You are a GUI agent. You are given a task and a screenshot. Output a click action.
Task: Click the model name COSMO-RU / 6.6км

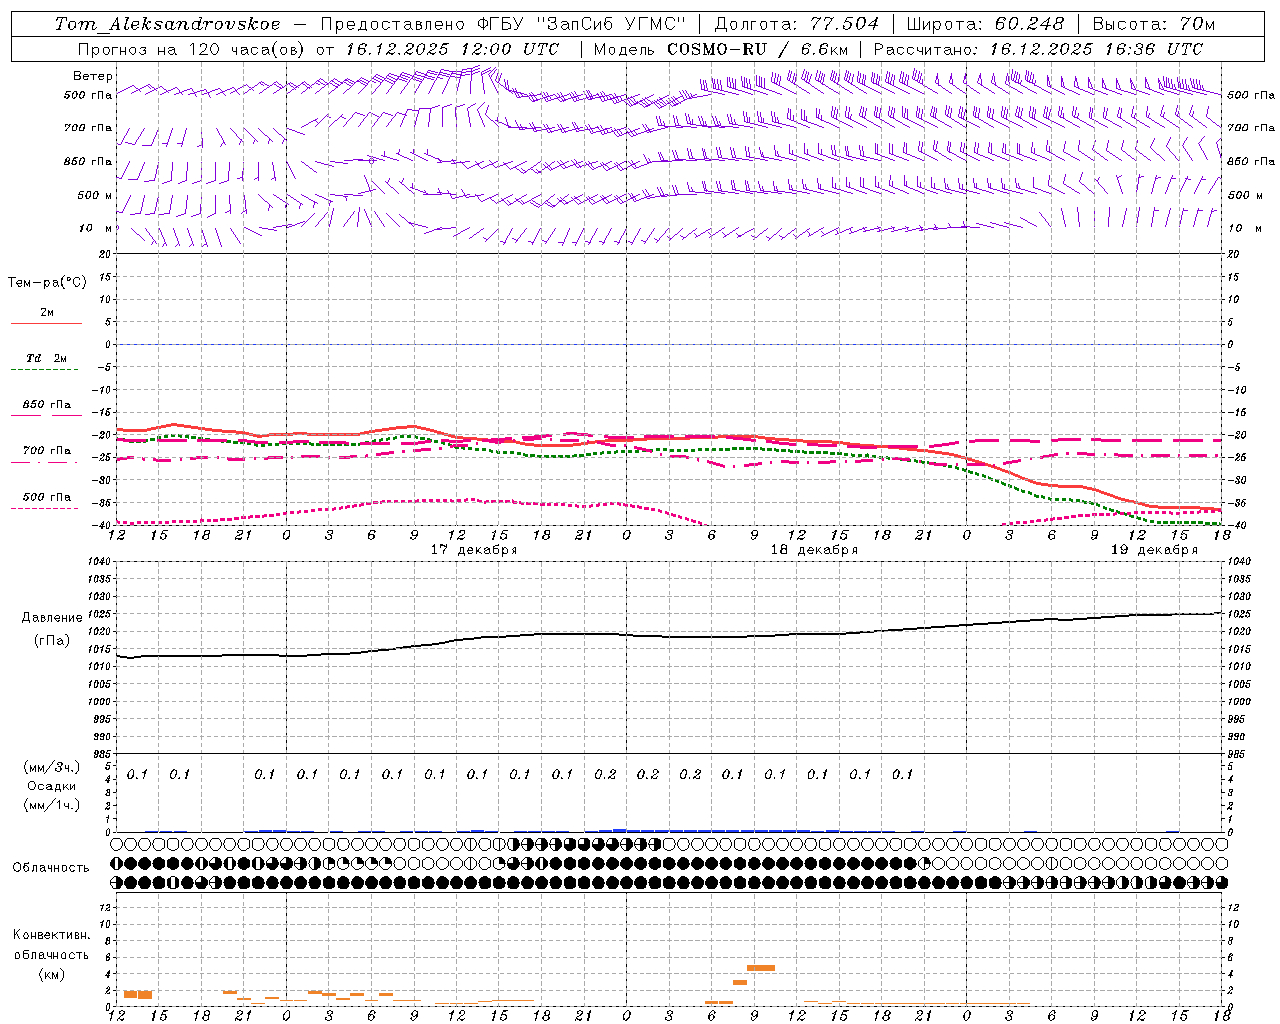757,49
